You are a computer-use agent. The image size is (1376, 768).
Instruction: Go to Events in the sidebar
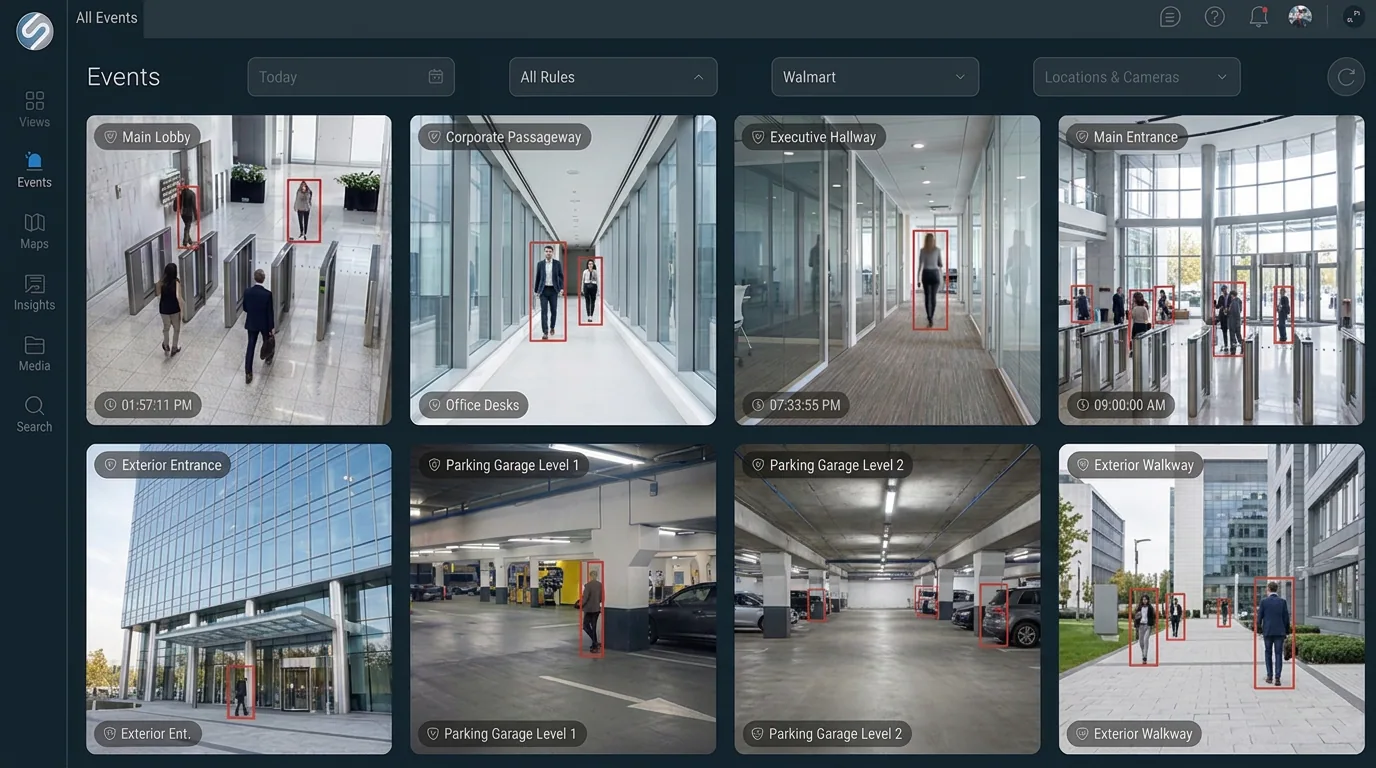click(x=34, y=170)
